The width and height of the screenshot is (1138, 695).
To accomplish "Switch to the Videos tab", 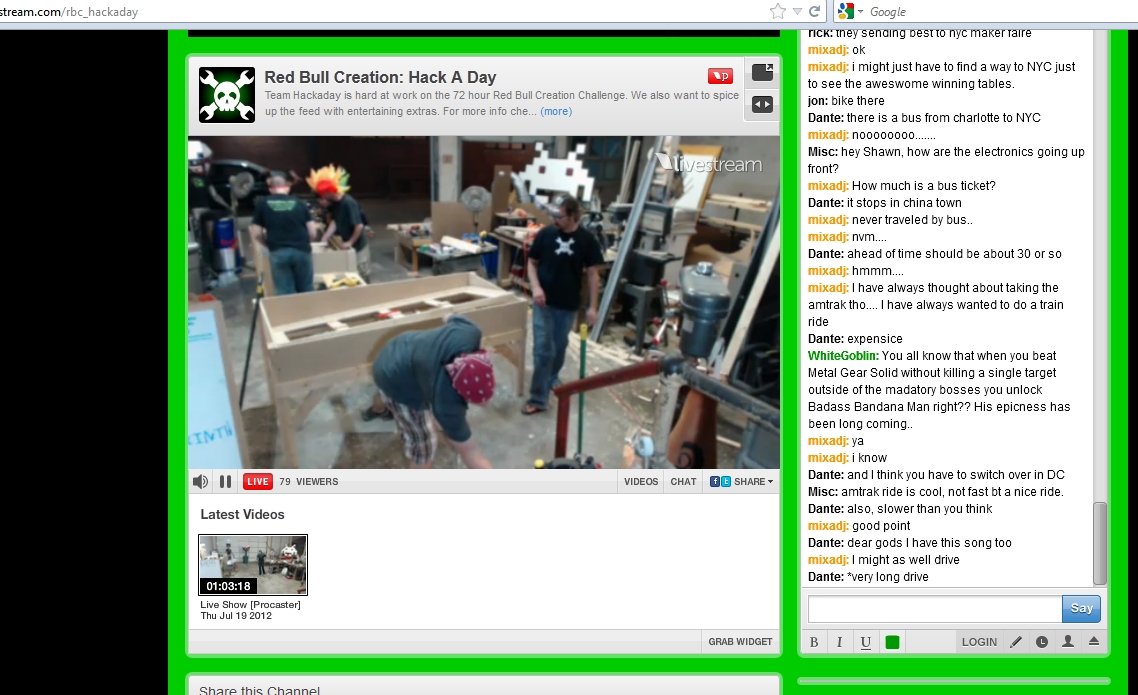I will pyautogui.click(x=641, y=482).
